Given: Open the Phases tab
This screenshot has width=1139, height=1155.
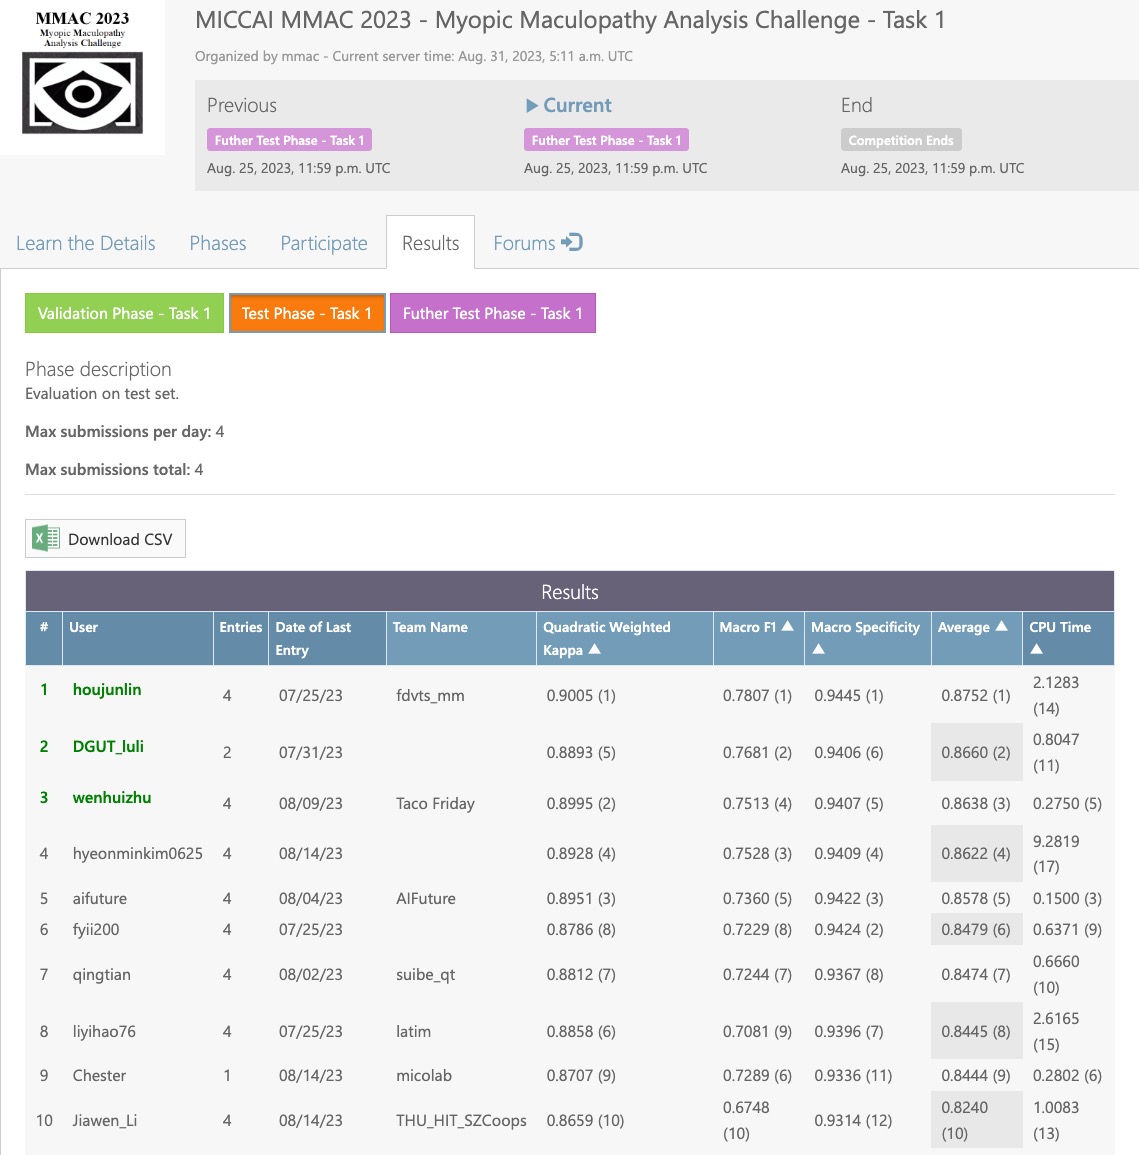Looking at the screenshot, I should 217,243.
